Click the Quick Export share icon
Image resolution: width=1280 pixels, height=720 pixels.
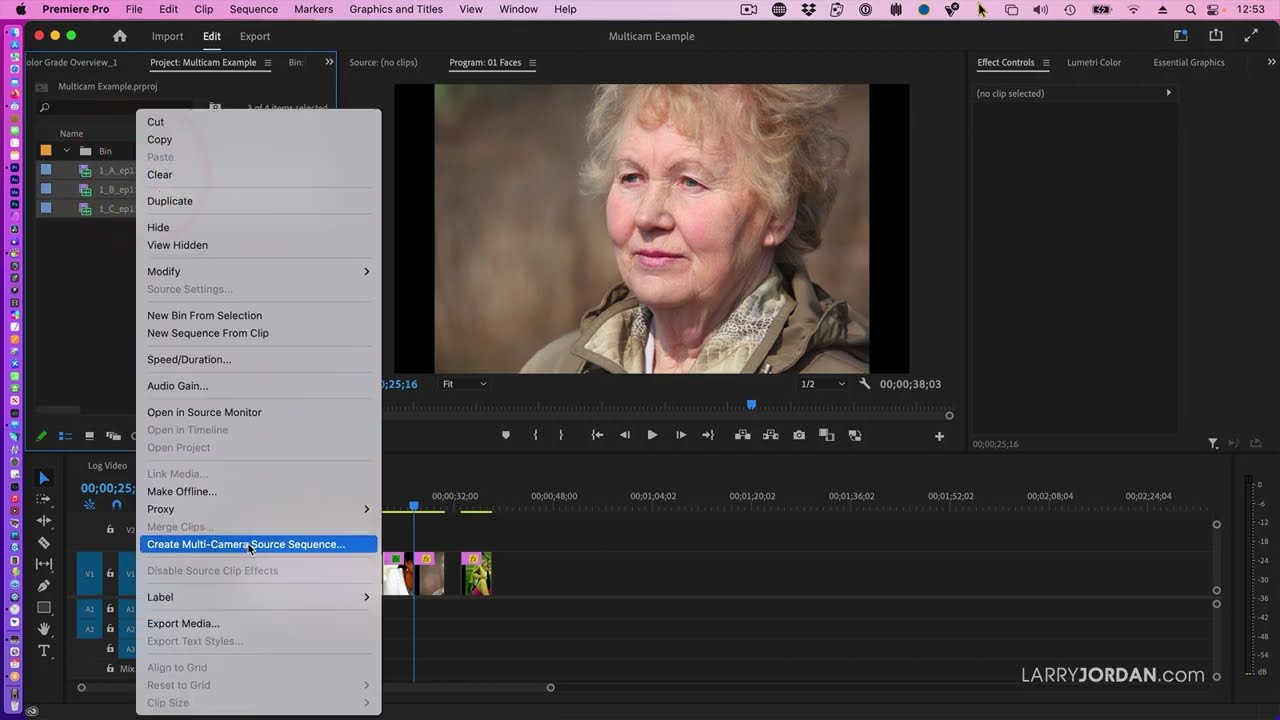click(1216, 36)
